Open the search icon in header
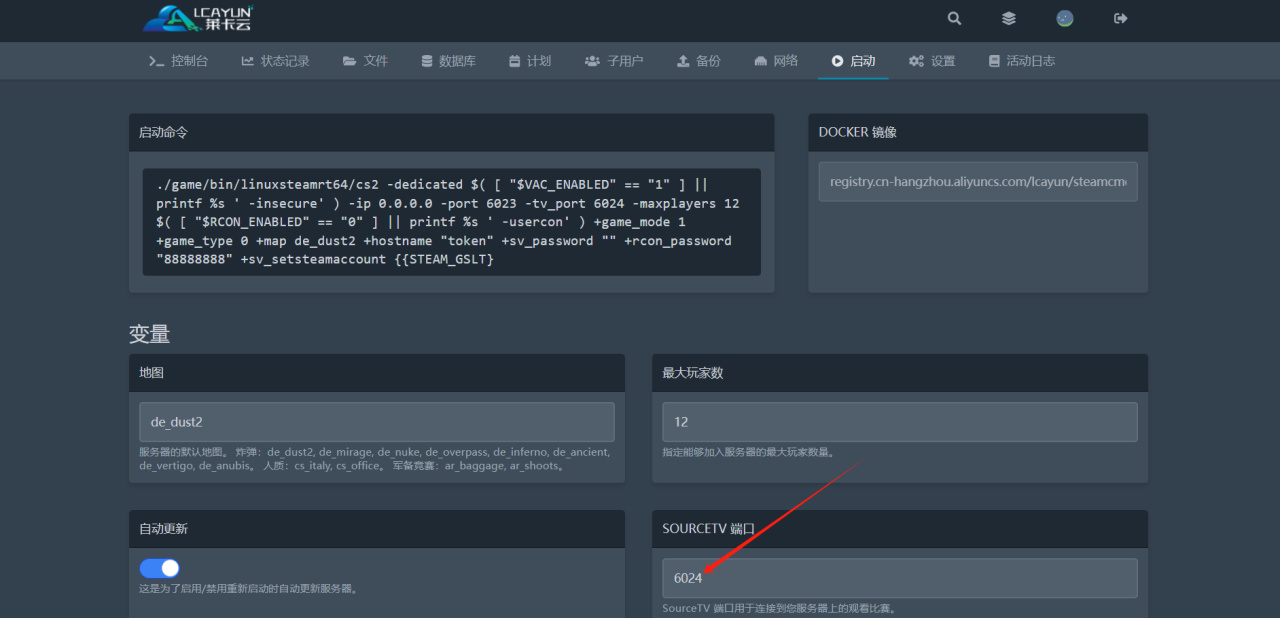This screenshot has height=618, width=1280. tap(954, 18)
